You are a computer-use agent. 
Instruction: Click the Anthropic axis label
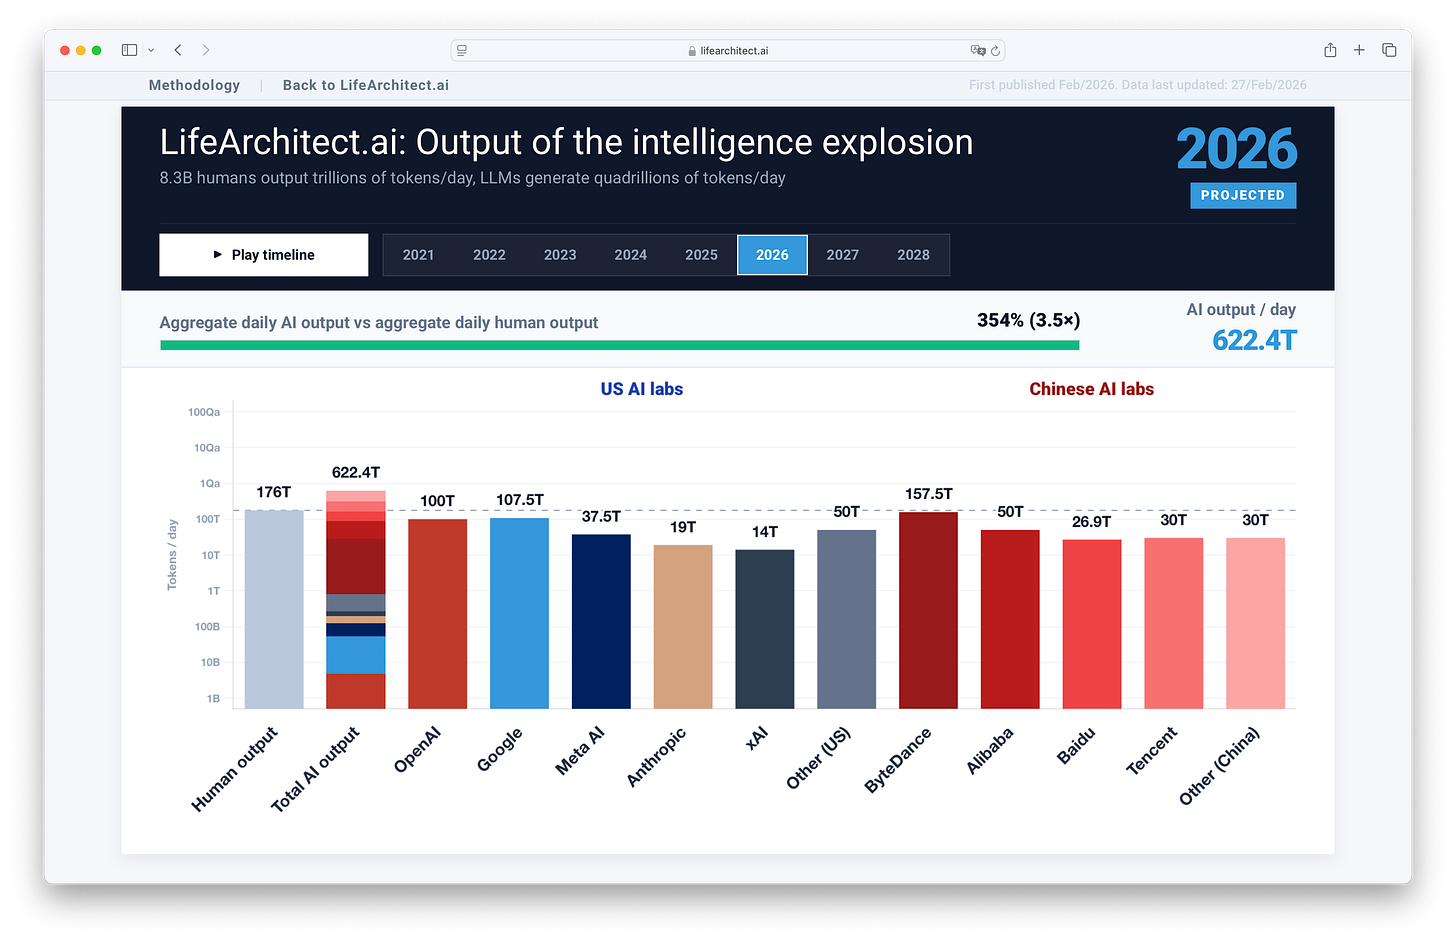(656, 757)
